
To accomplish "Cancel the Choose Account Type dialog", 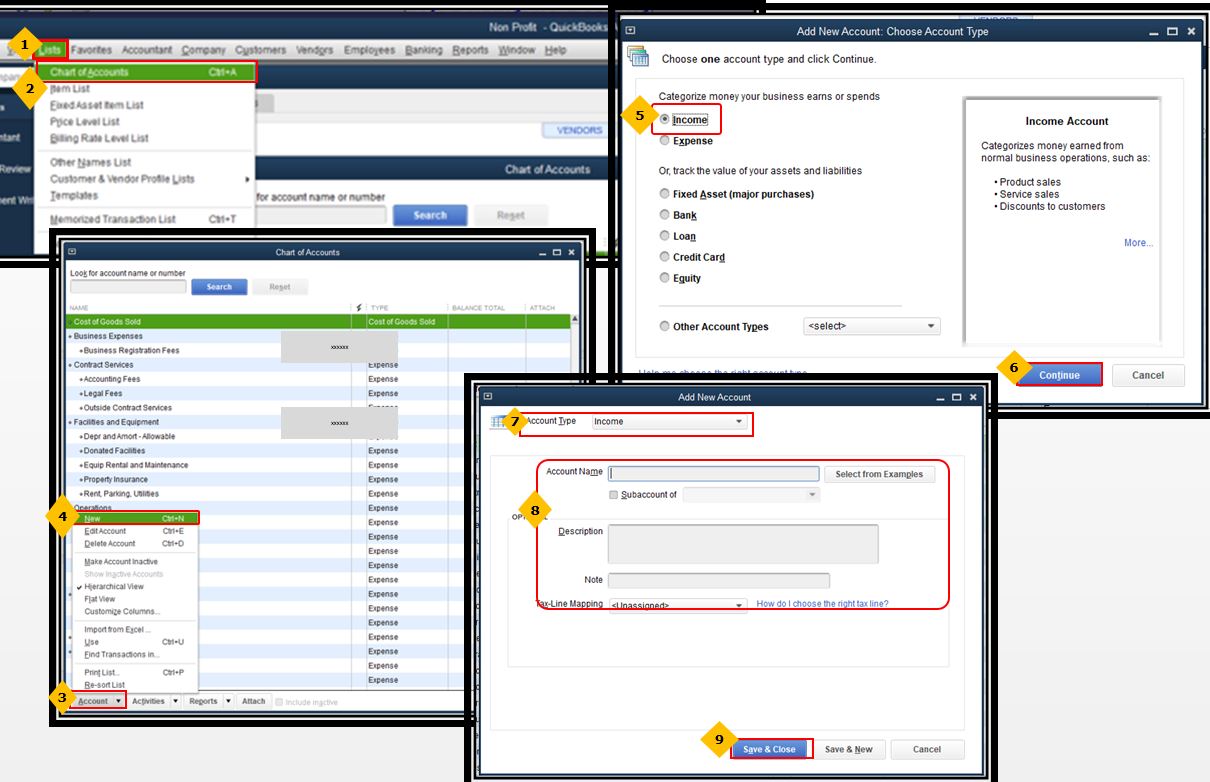I will (x=1148, y=375).
